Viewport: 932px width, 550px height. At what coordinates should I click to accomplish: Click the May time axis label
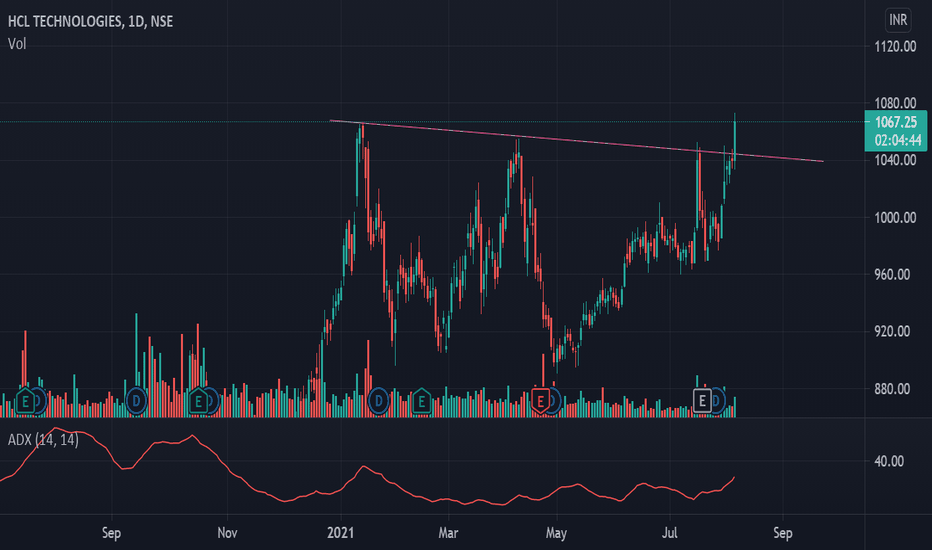[x=556, y=533]
